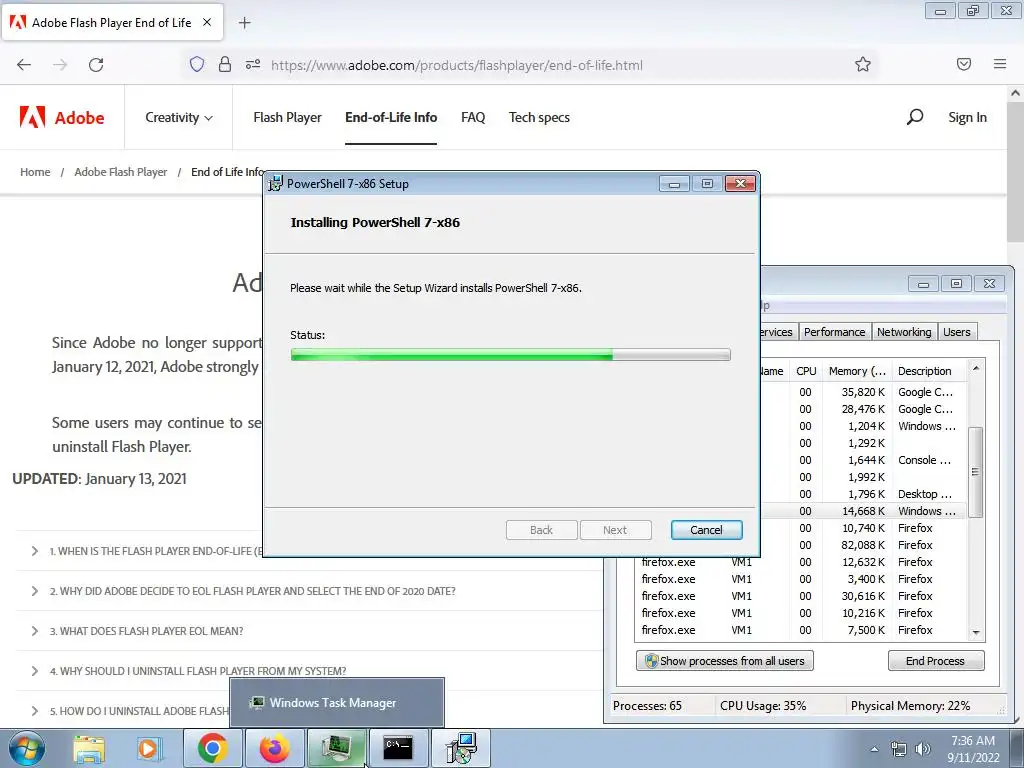Open the Flash Player nav item
The image size is (1024, 768).
click(287, 118)
